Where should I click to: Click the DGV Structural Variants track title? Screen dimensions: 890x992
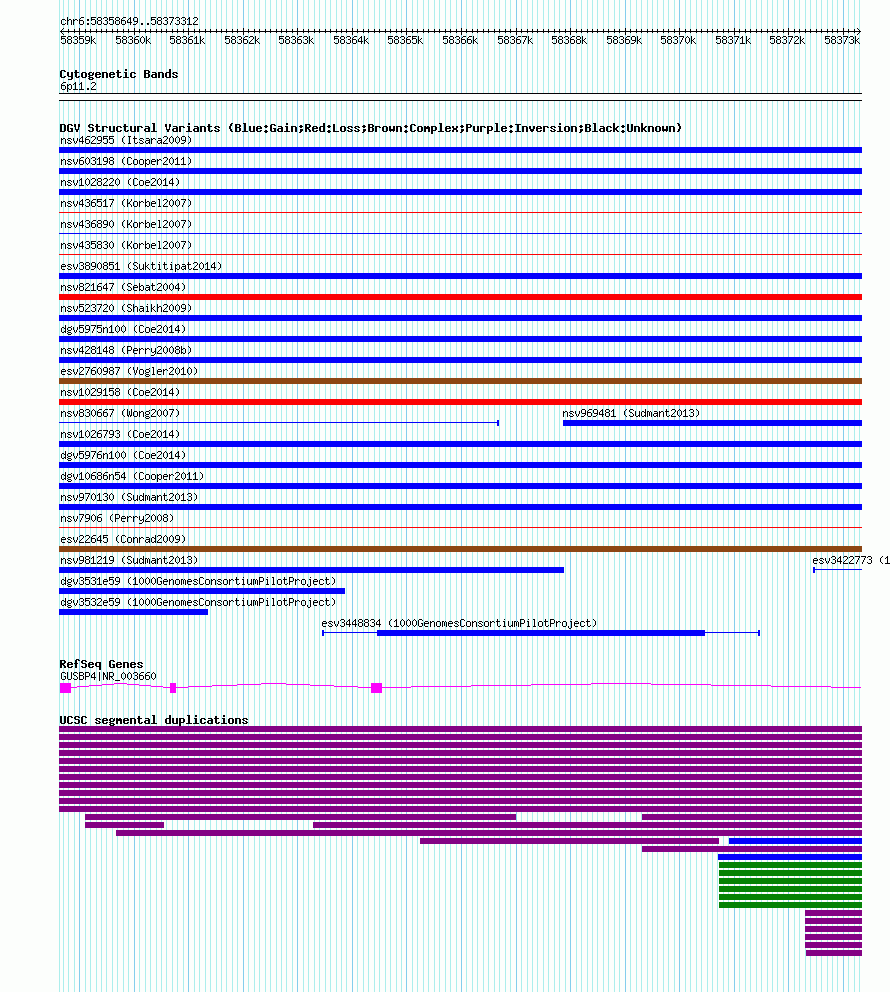point(371,128)
